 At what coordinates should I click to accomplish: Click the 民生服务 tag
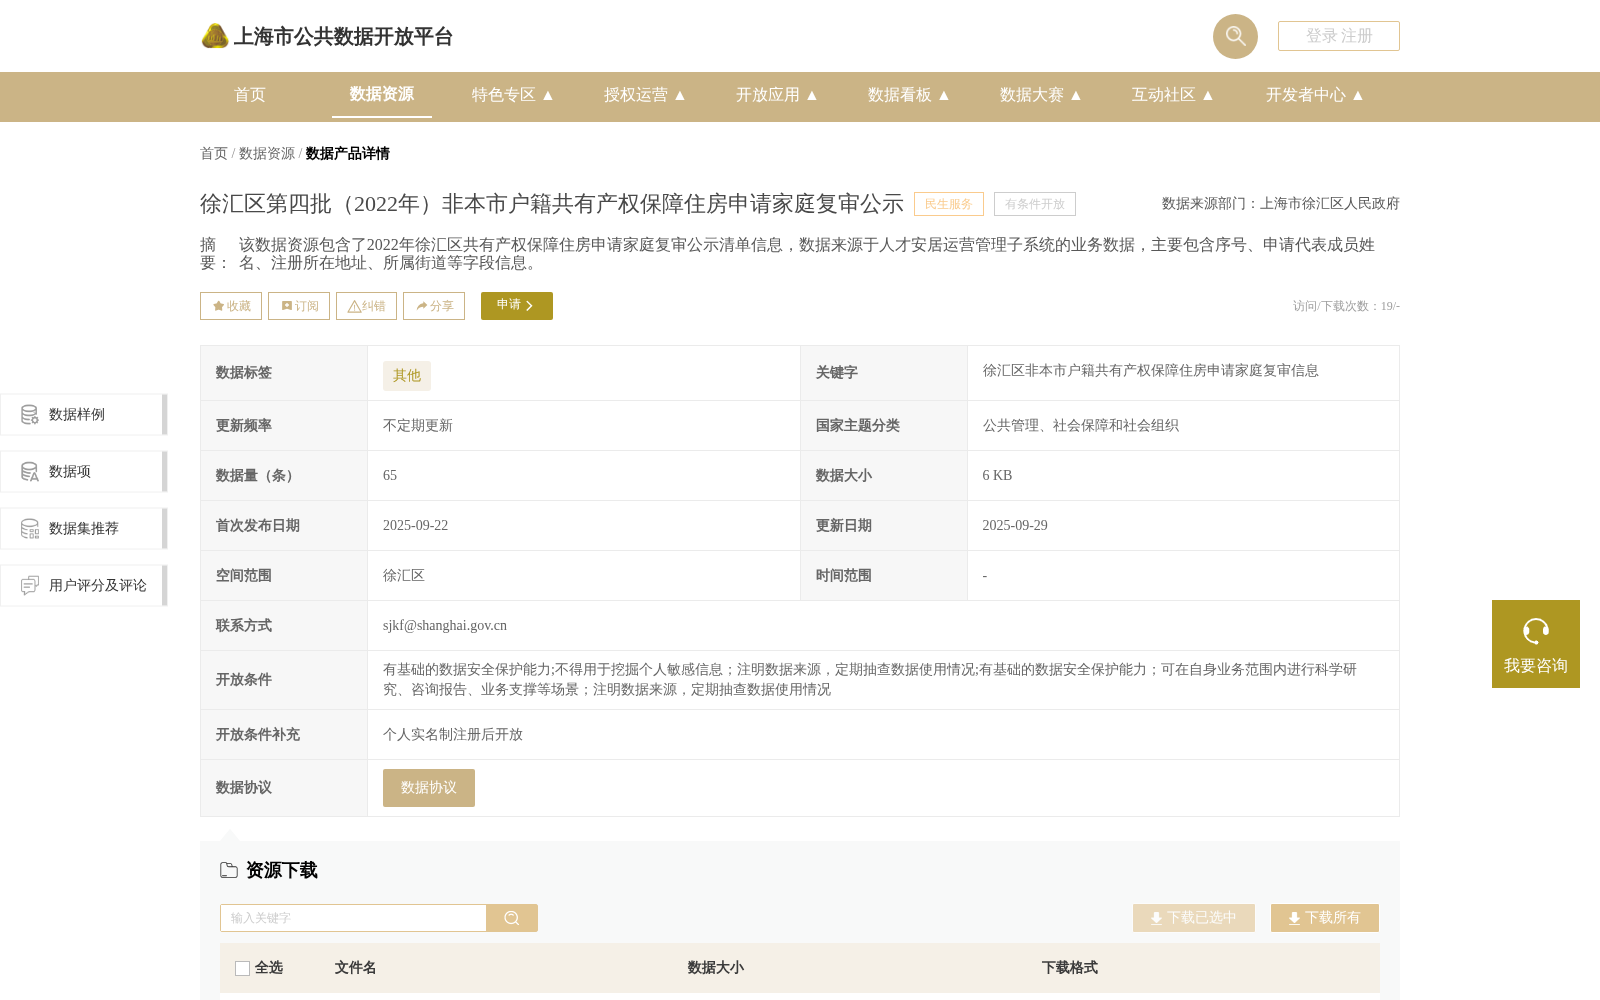949,204
